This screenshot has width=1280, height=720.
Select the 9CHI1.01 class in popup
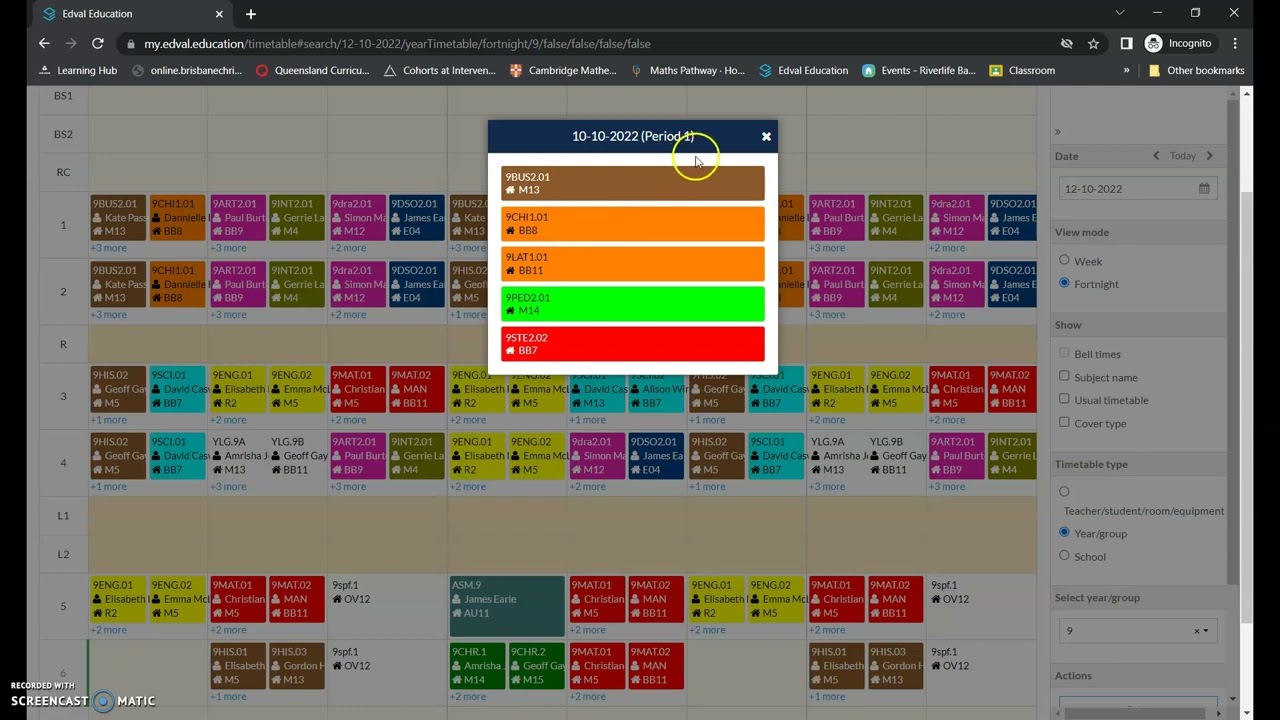tap(633, 223)
